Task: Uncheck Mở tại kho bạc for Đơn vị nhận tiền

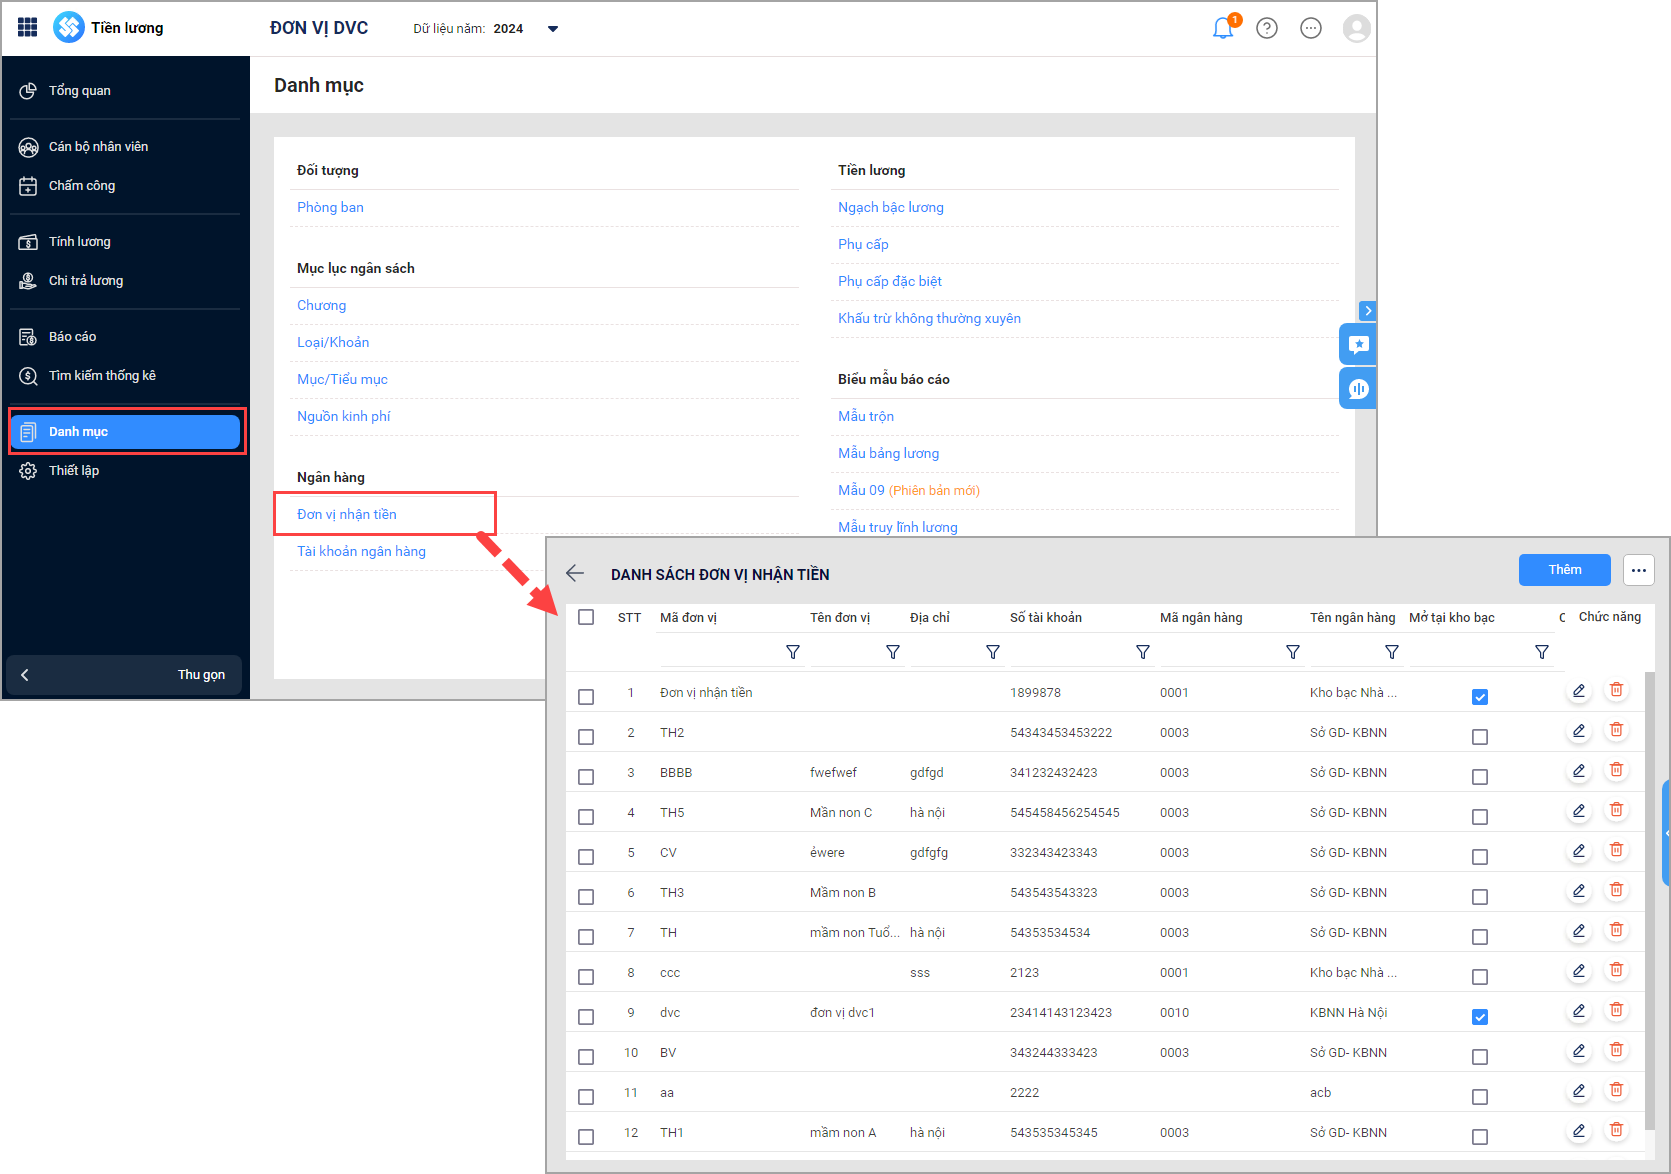Action: pos(1480,697)
